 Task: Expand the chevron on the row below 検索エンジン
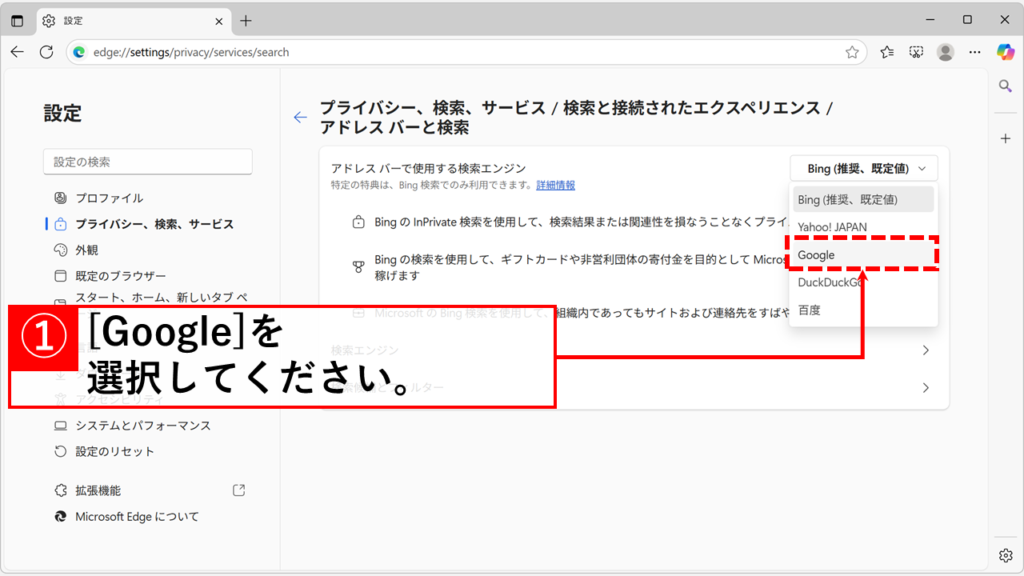click(925, 388)
